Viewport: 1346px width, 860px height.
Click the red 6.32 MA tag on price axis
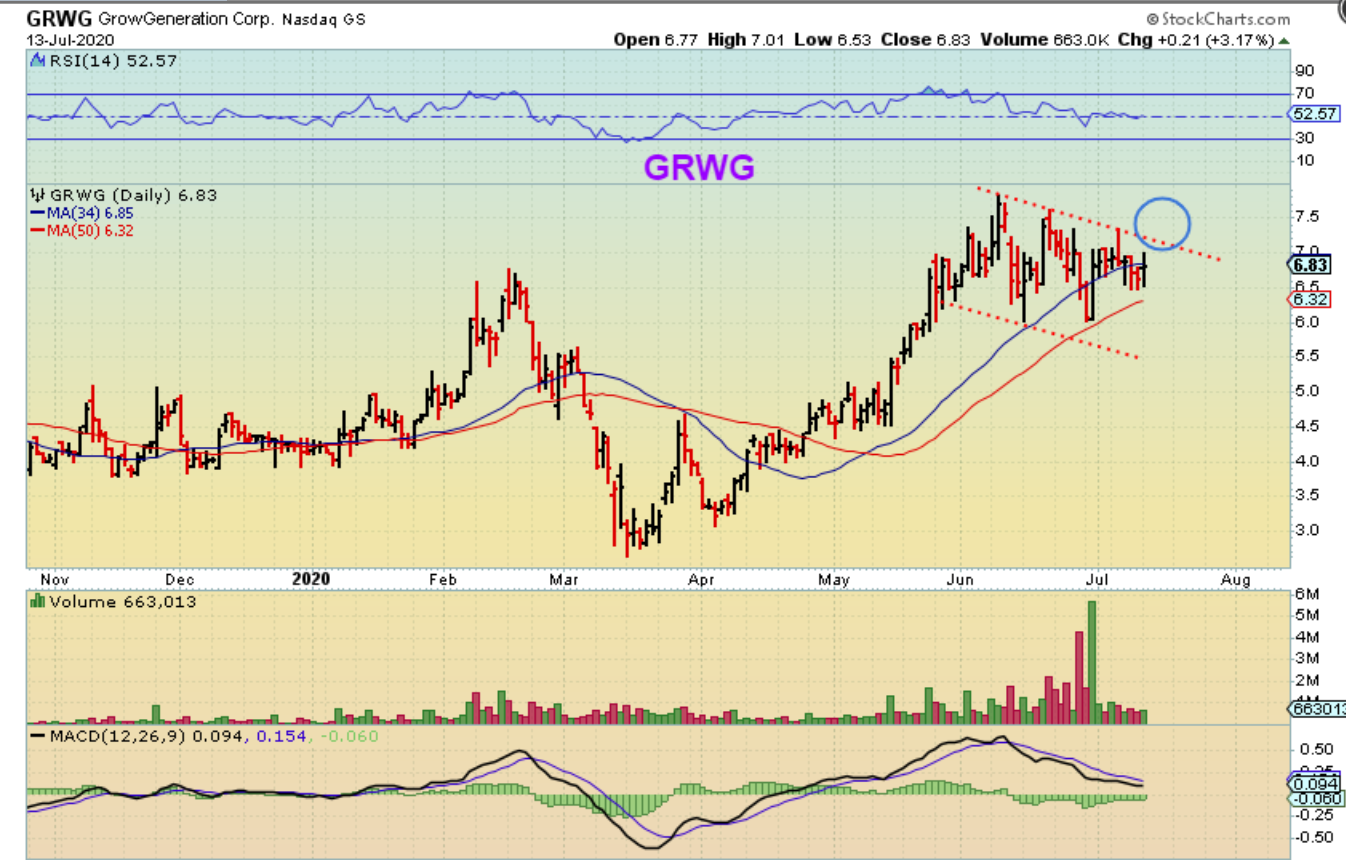(x=1308, y=298)
